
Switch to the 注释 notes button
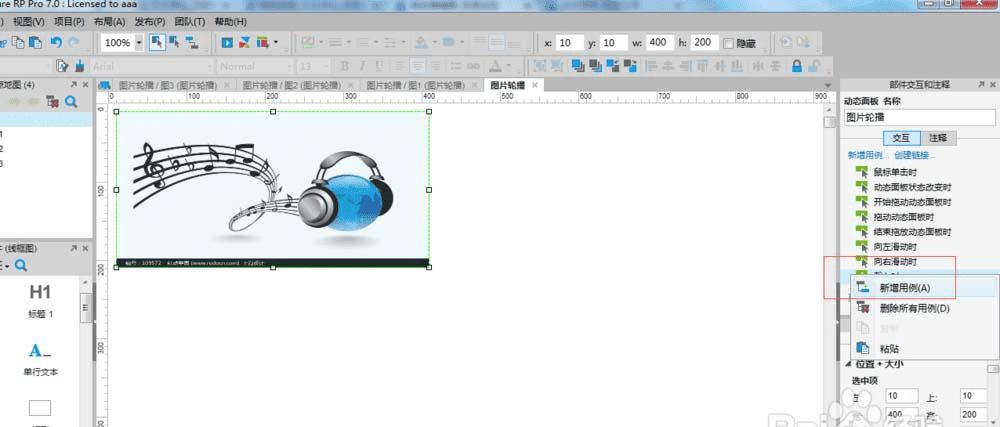pos(938,137)
